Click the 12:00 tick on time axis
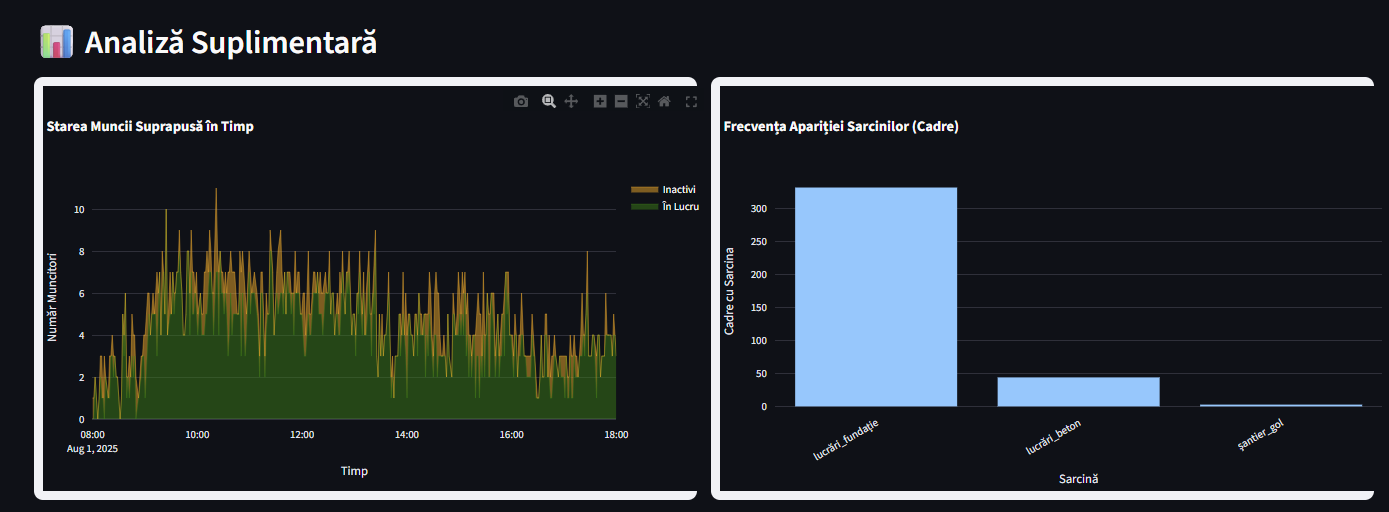1389x512 pixels. (x=302, y=435)
